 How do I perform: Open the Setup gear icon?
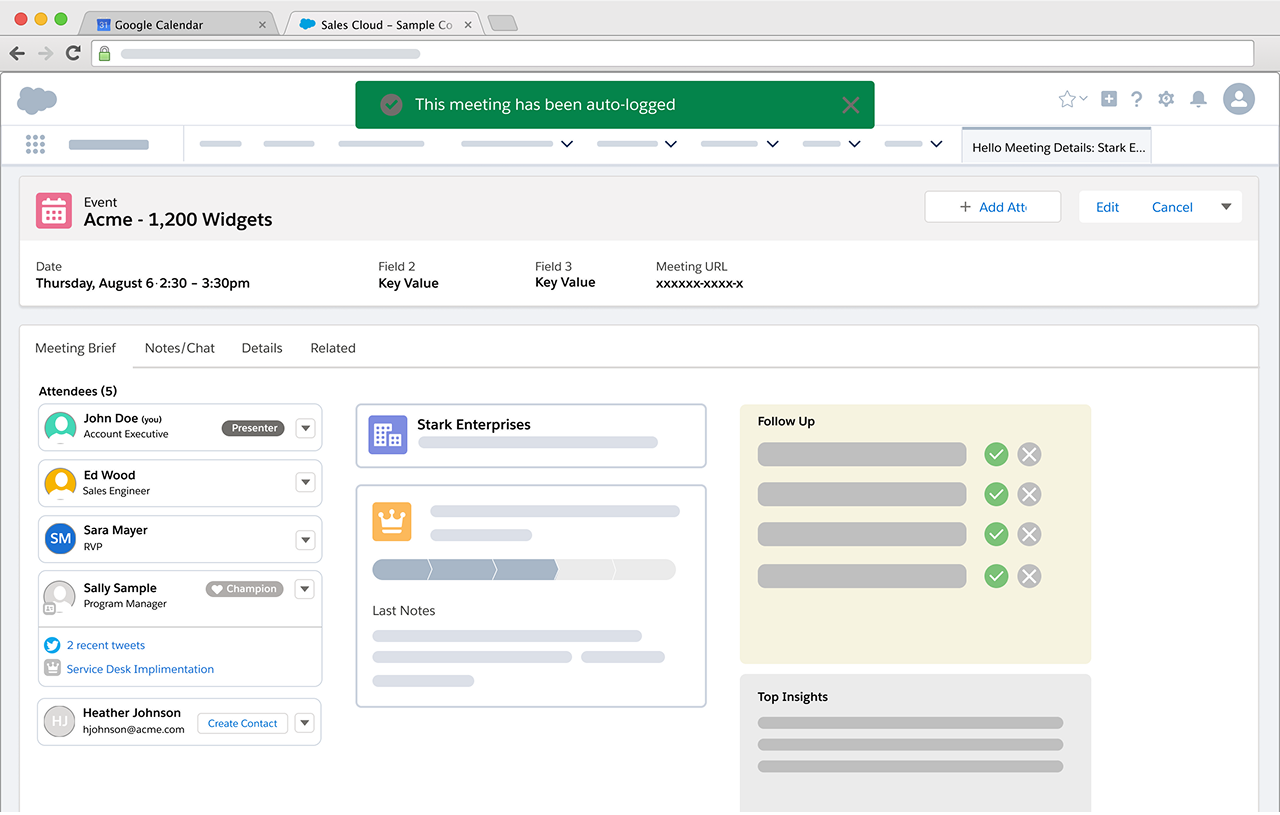click(1166, 99)
